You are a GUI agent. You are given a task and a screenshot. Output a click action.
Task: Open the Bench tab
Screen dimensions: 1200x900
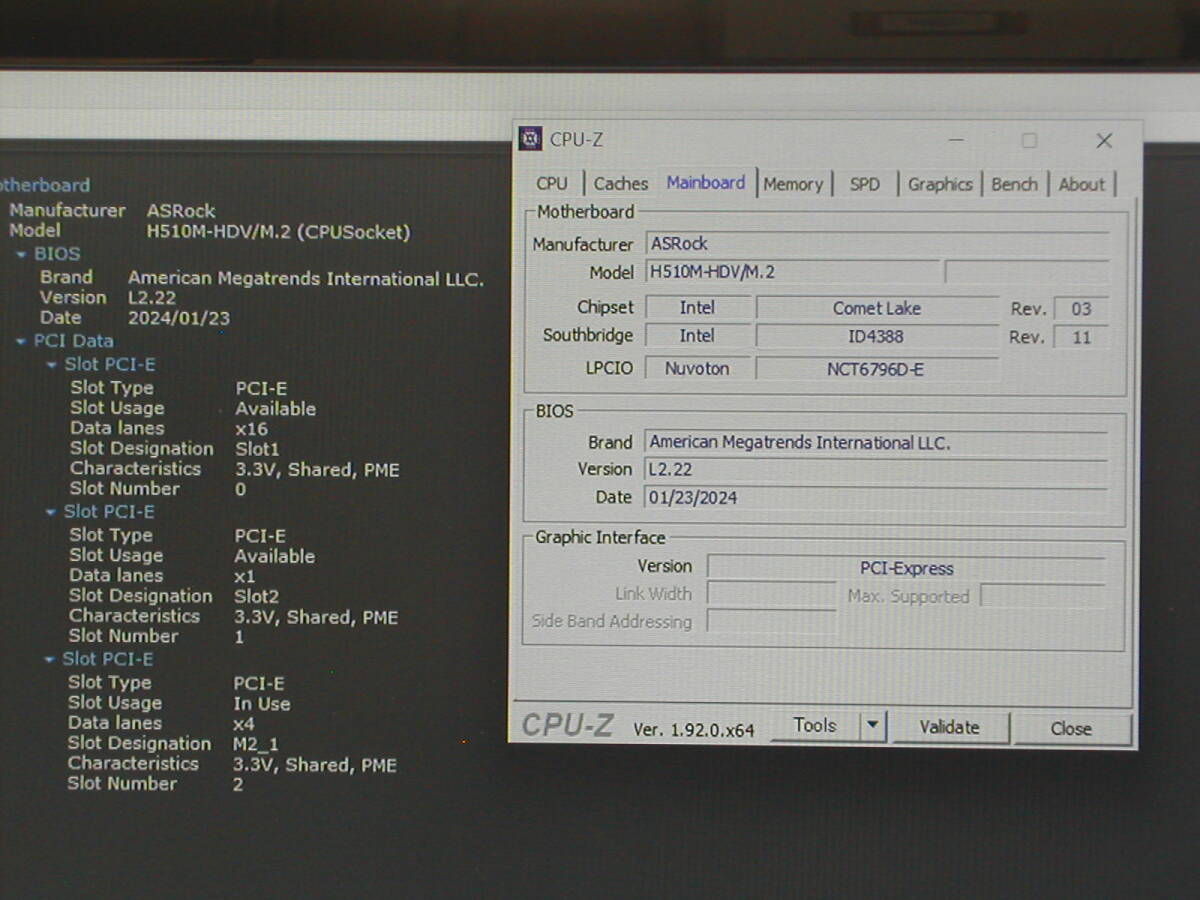(x=1013, y=184)
